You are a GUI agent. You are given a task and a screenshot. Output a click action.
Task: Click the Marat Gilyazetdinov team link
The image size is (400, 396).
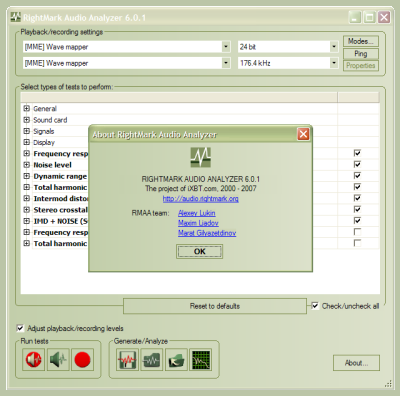pos(207,233)
